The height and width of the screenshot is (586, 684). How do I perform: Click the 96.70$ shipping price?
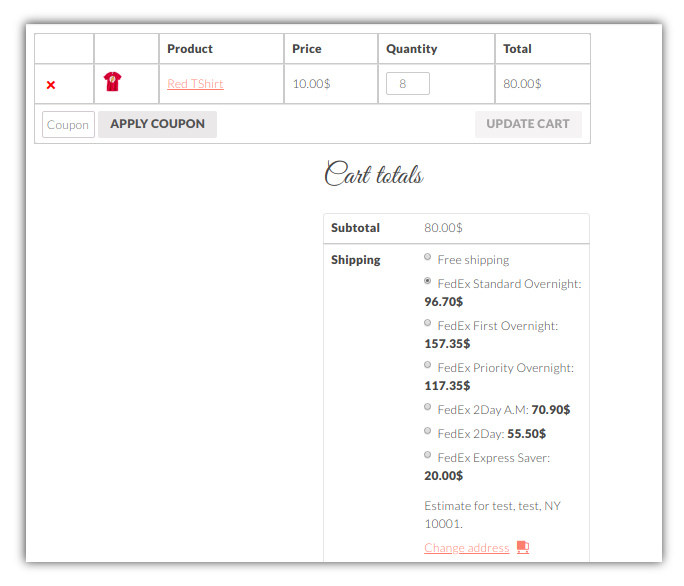444,302
